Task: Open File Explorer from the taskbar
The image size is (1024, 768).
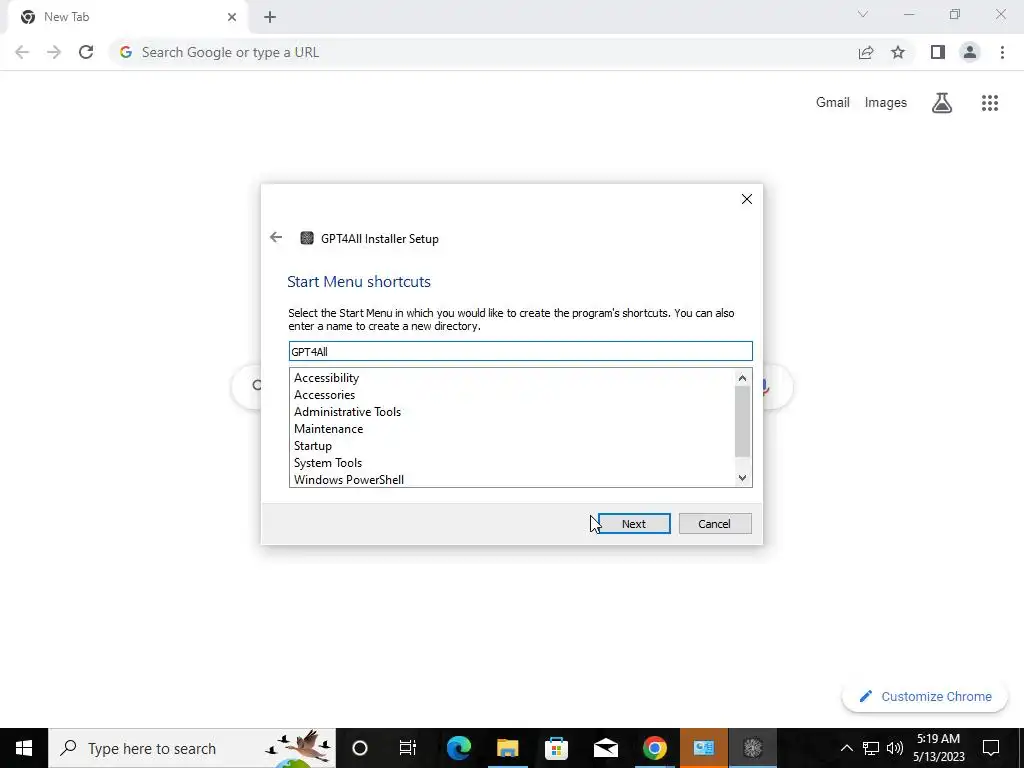Action: 507,748
